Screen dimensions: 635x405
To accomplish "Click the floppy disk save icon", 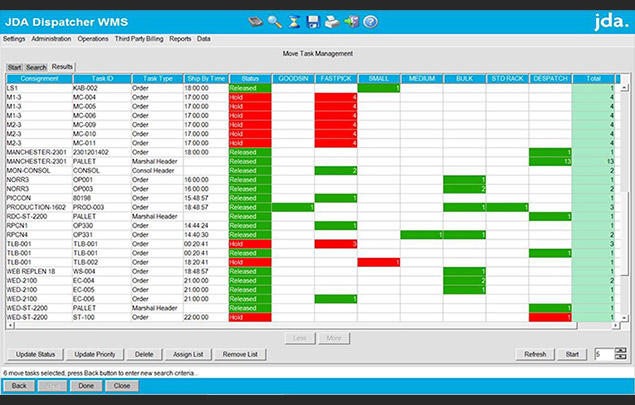I will [313, 22].
